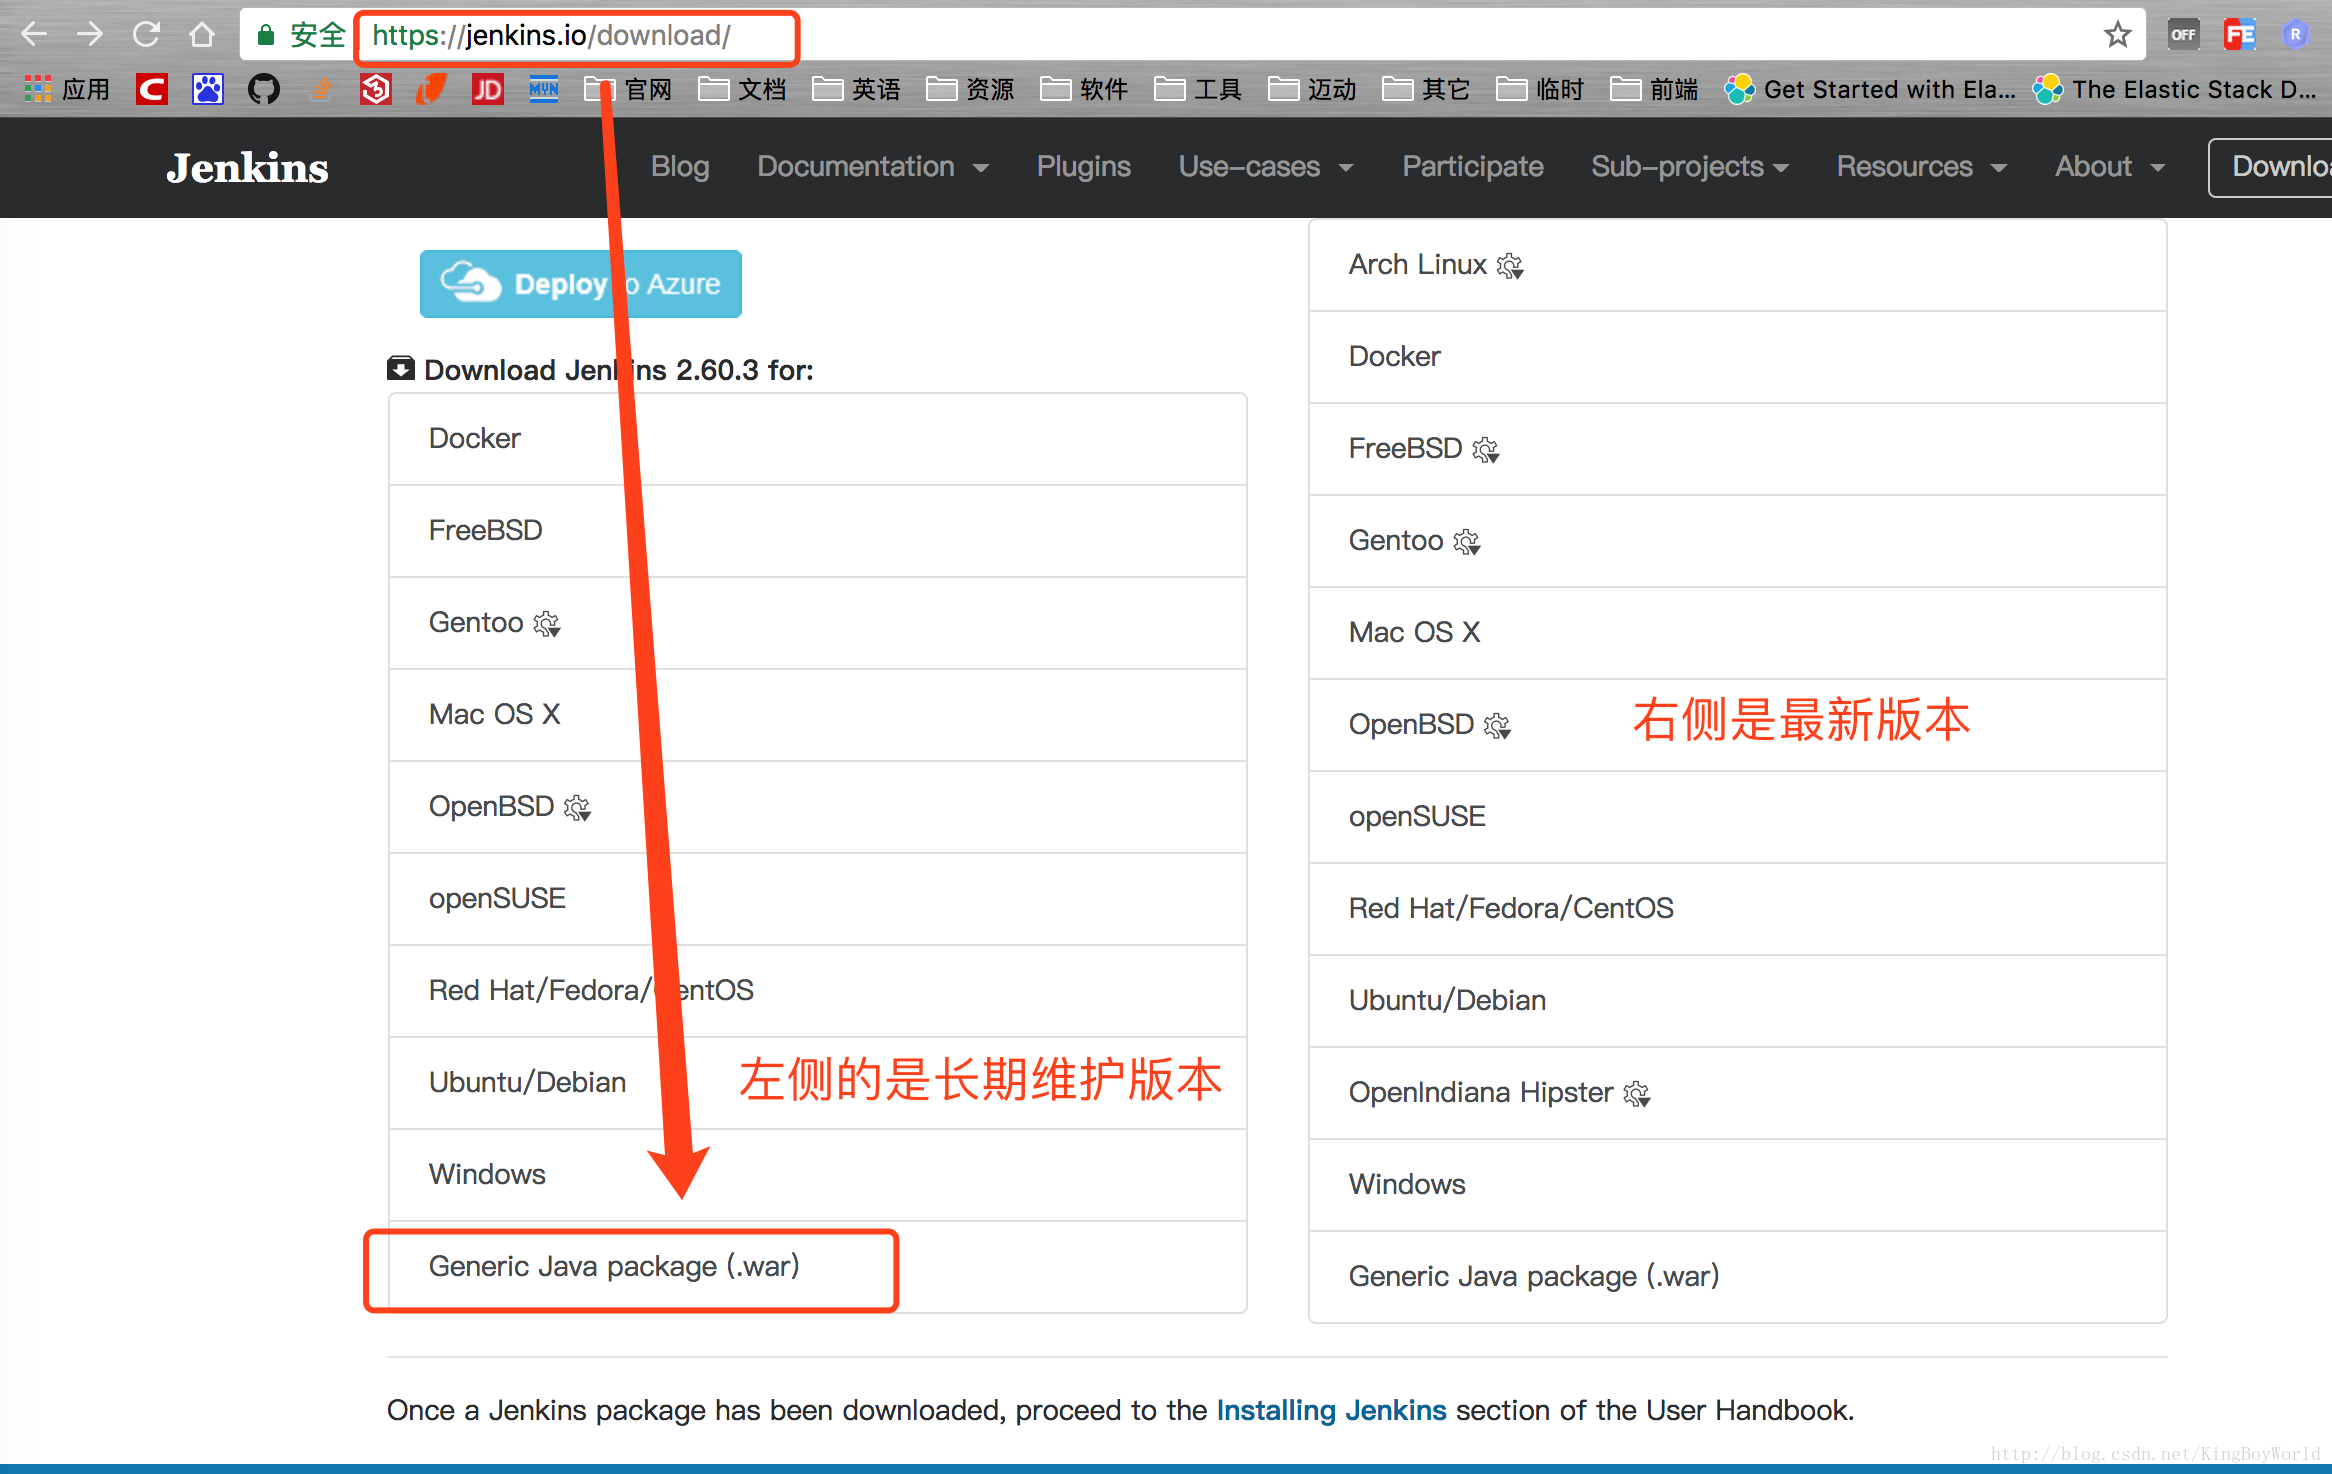Open the Plugins nav item

click(x=1083, y=167)
